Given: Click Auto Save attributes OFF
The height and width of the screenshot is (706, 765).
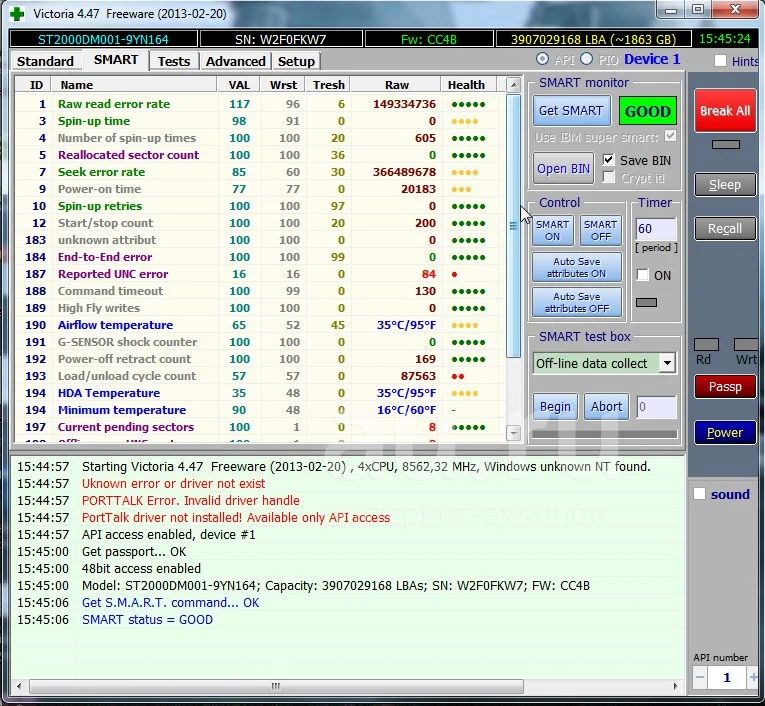Looking at the screenshot, I should click(577, 303).
